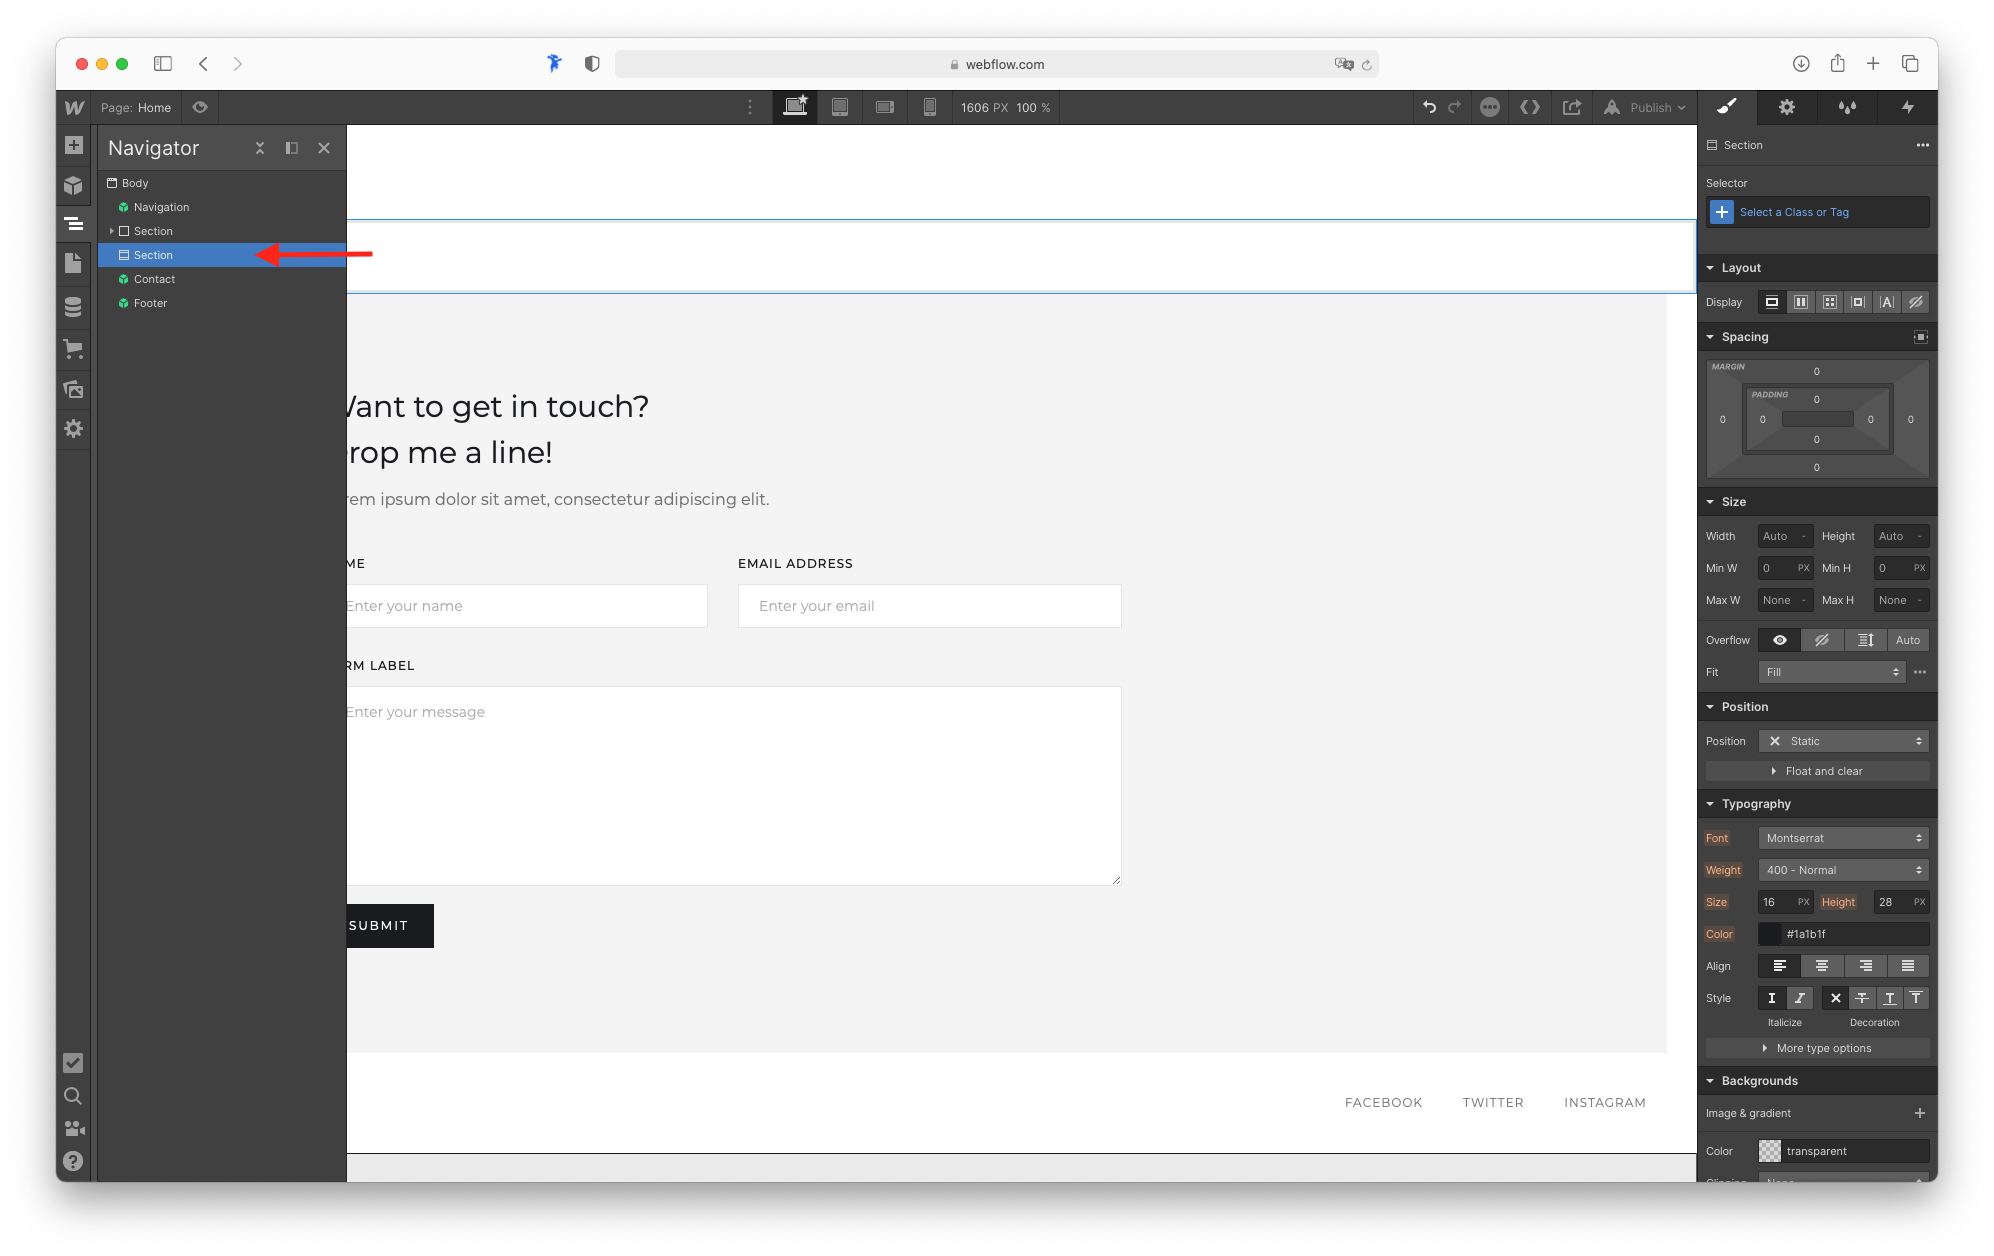
Task: Set Overflow to hidden
Action: pyautogui.click(x=1822, y=640)
